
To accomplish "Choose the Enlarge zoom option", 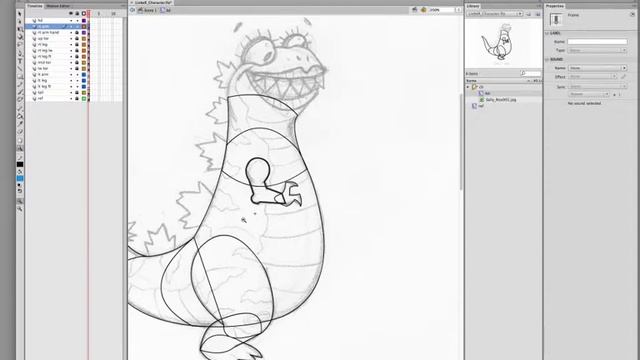I will [20, 201].
